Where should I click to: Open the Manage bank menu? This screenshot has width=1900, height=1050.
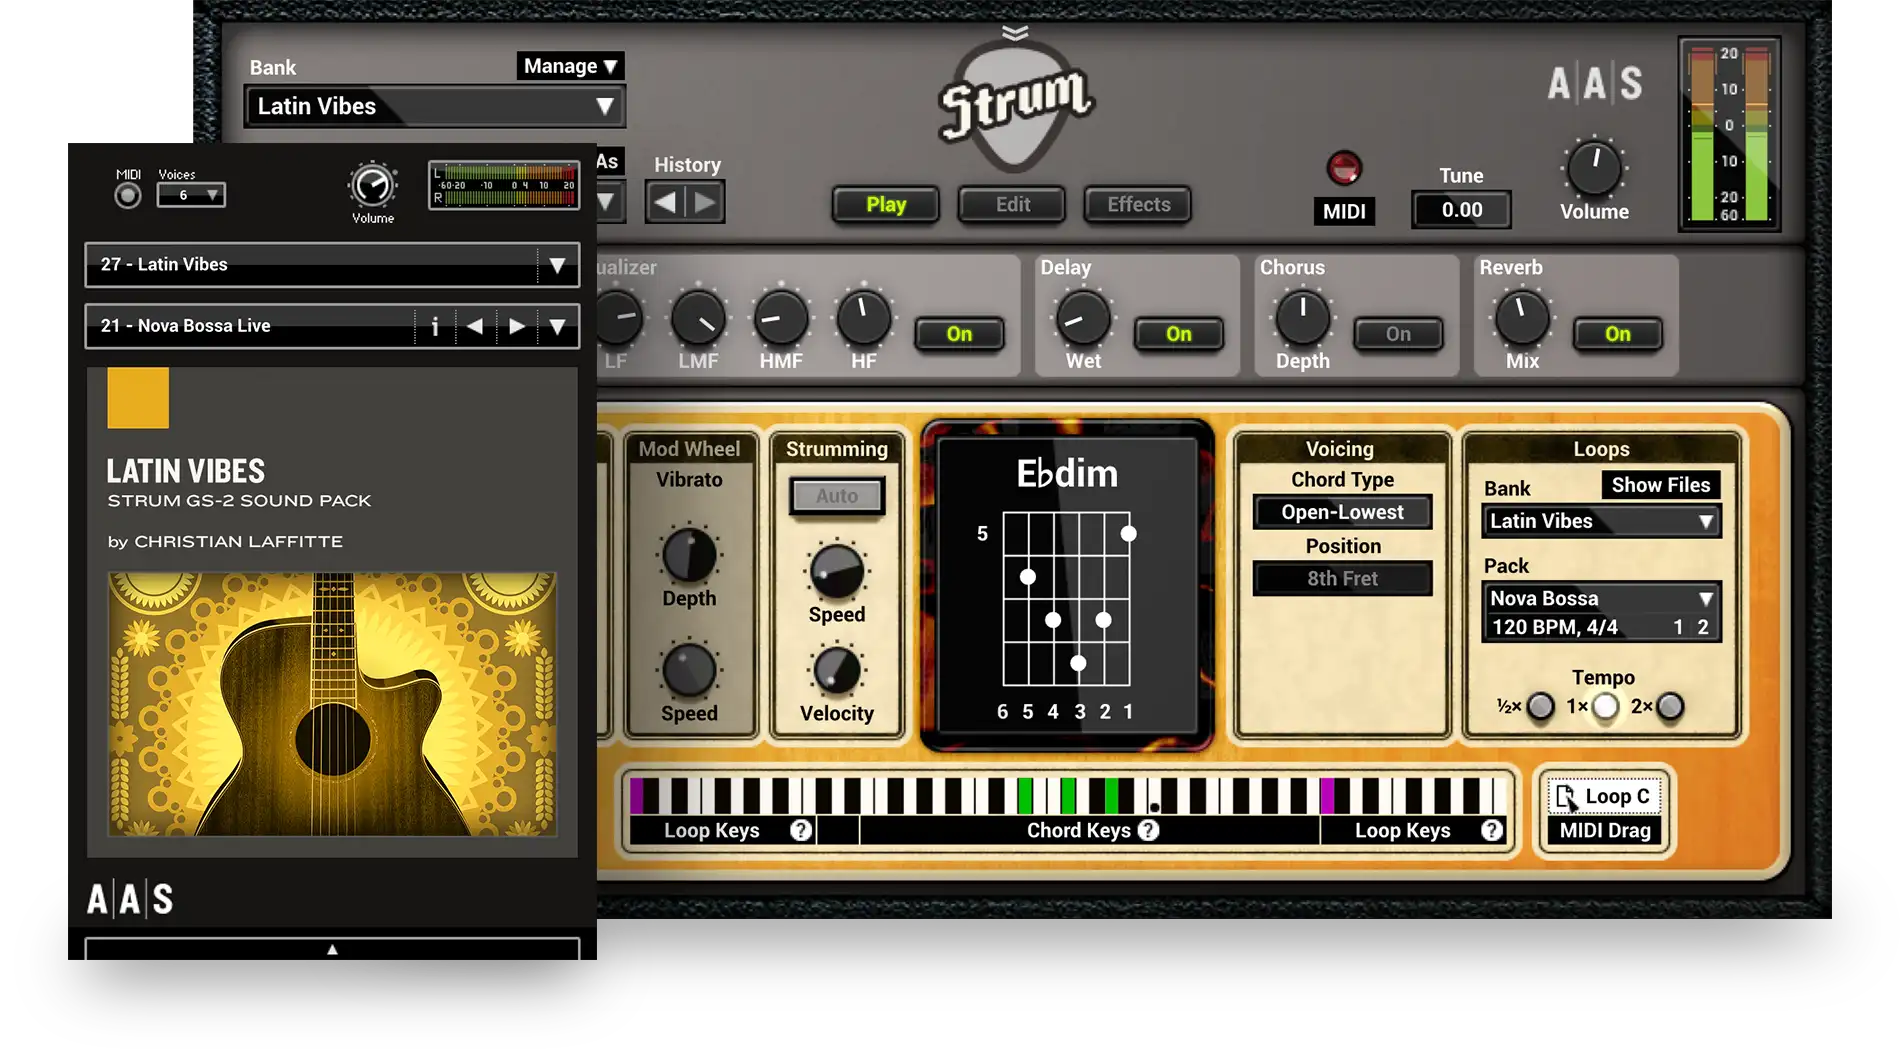coord(570,66)
